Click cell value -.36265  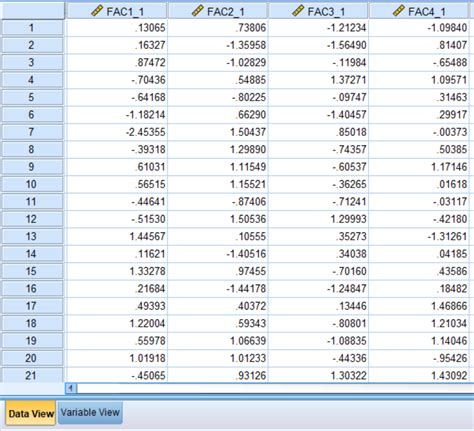(x=318, y=184)
